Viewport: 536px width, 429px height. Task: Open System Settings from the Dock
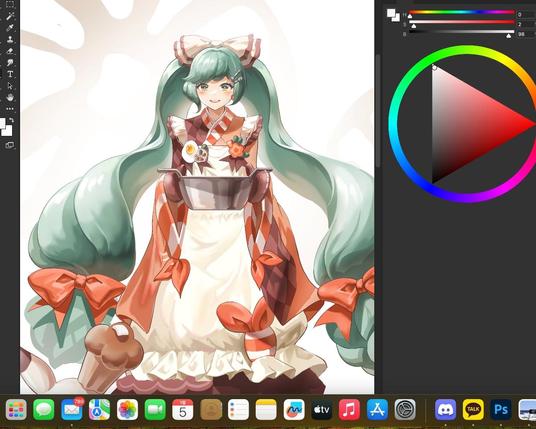(405, 410)
